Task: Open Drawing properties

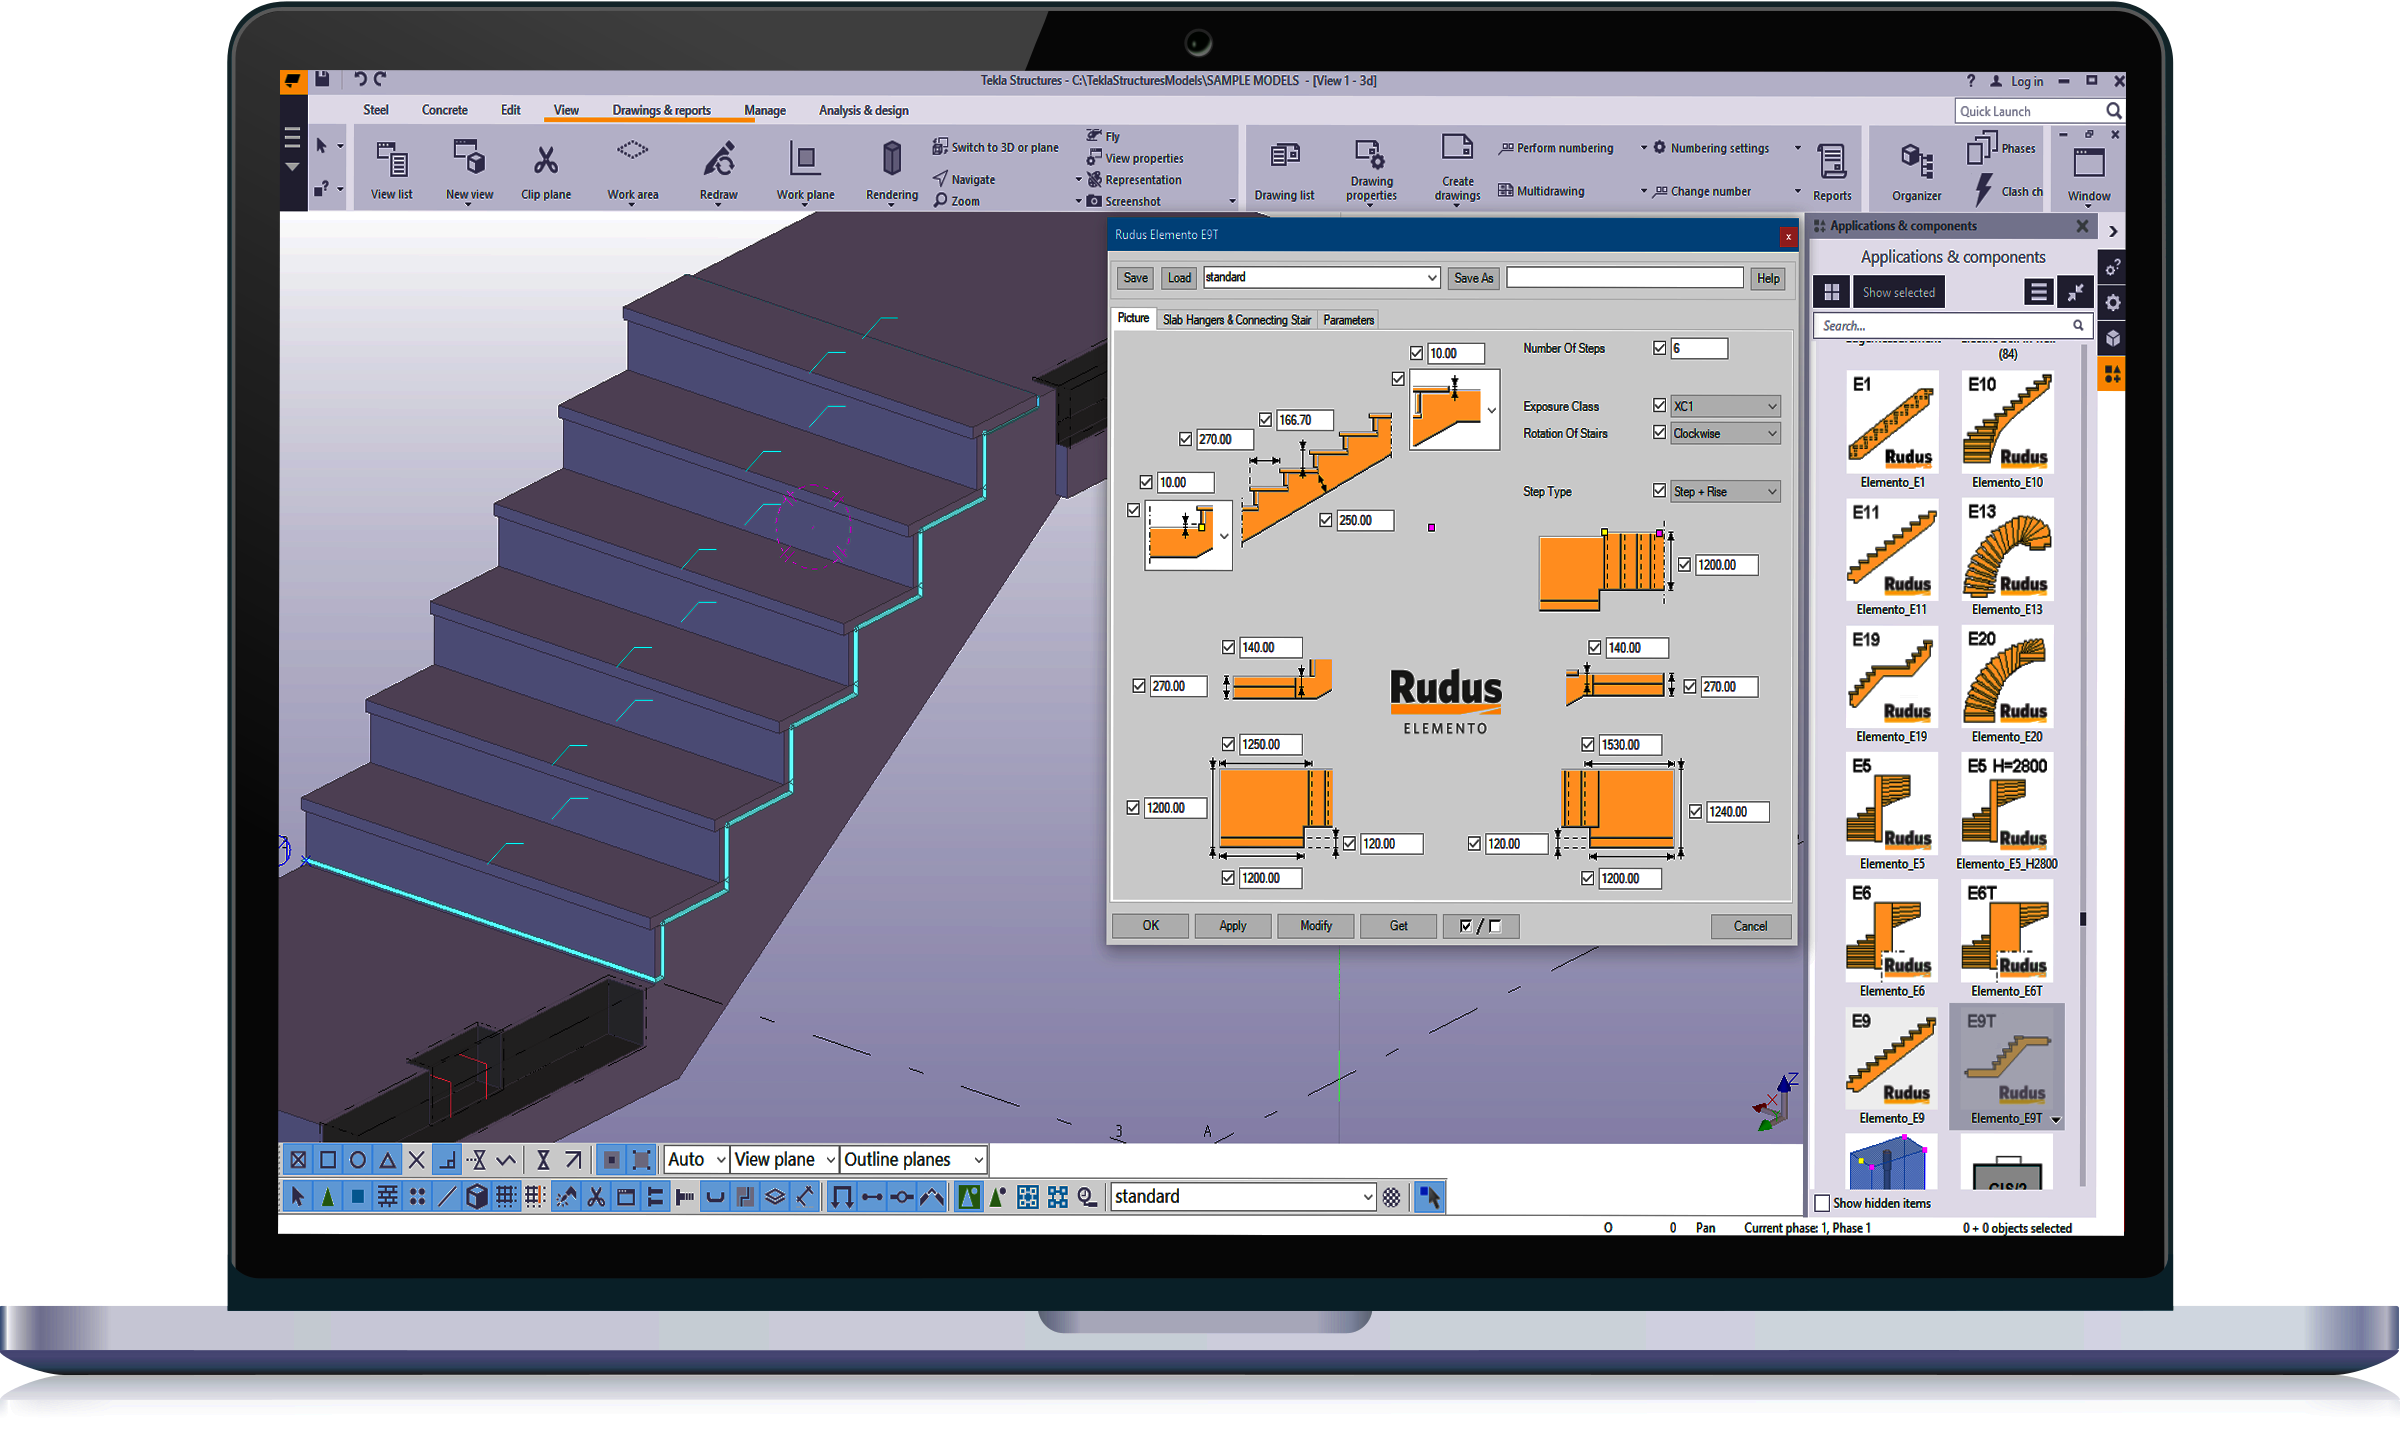Action: coord(1371,170)
